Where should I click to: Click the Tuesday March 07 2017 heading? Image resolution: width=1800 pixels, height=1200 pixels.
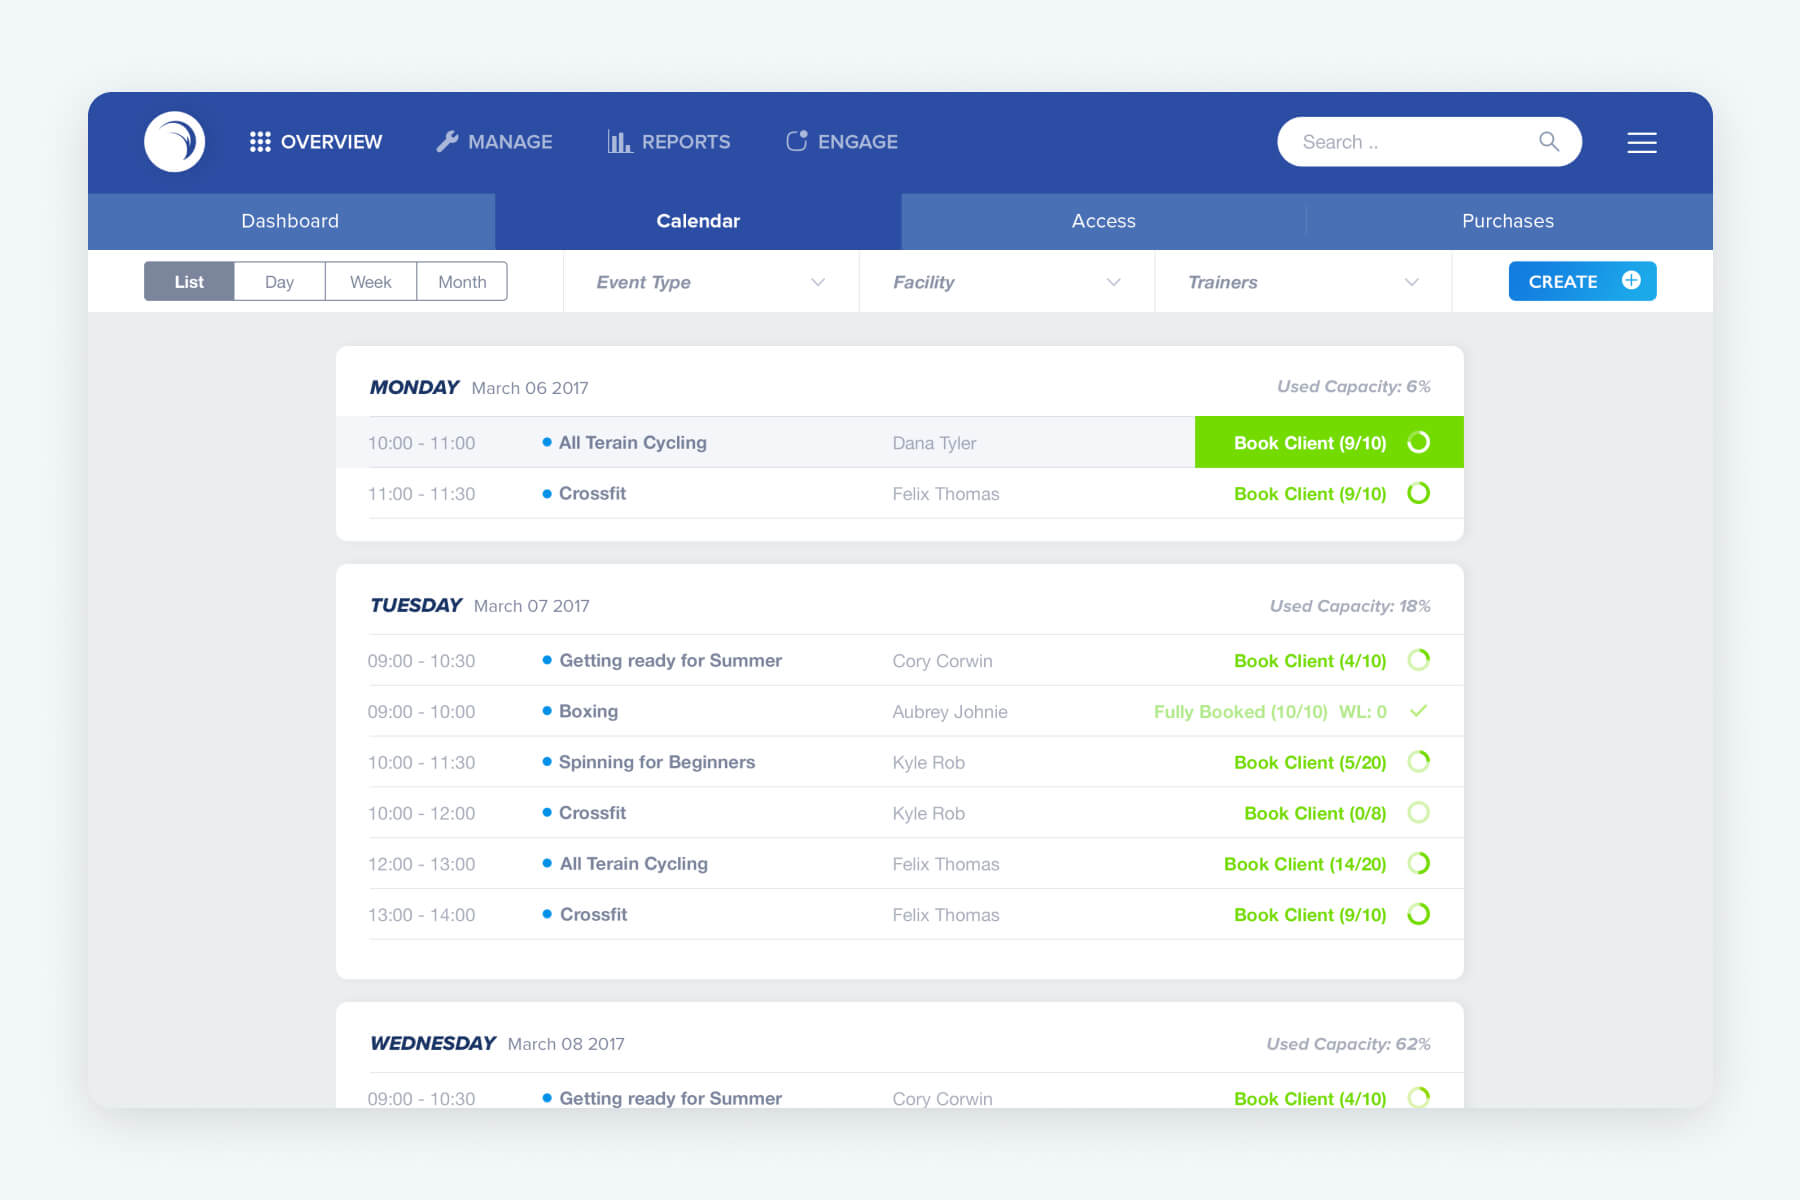[480, 605]
